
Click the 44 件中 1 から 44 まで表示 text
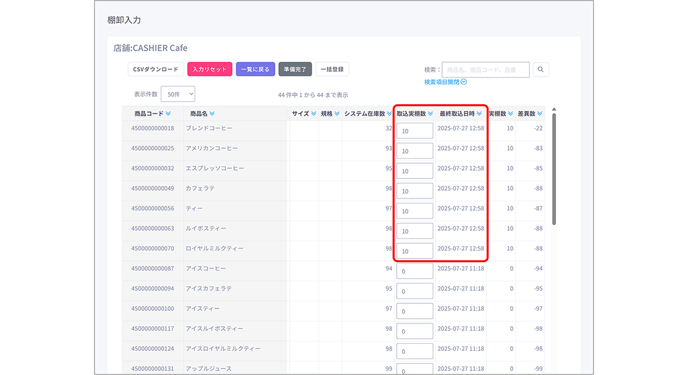(313, 95)
